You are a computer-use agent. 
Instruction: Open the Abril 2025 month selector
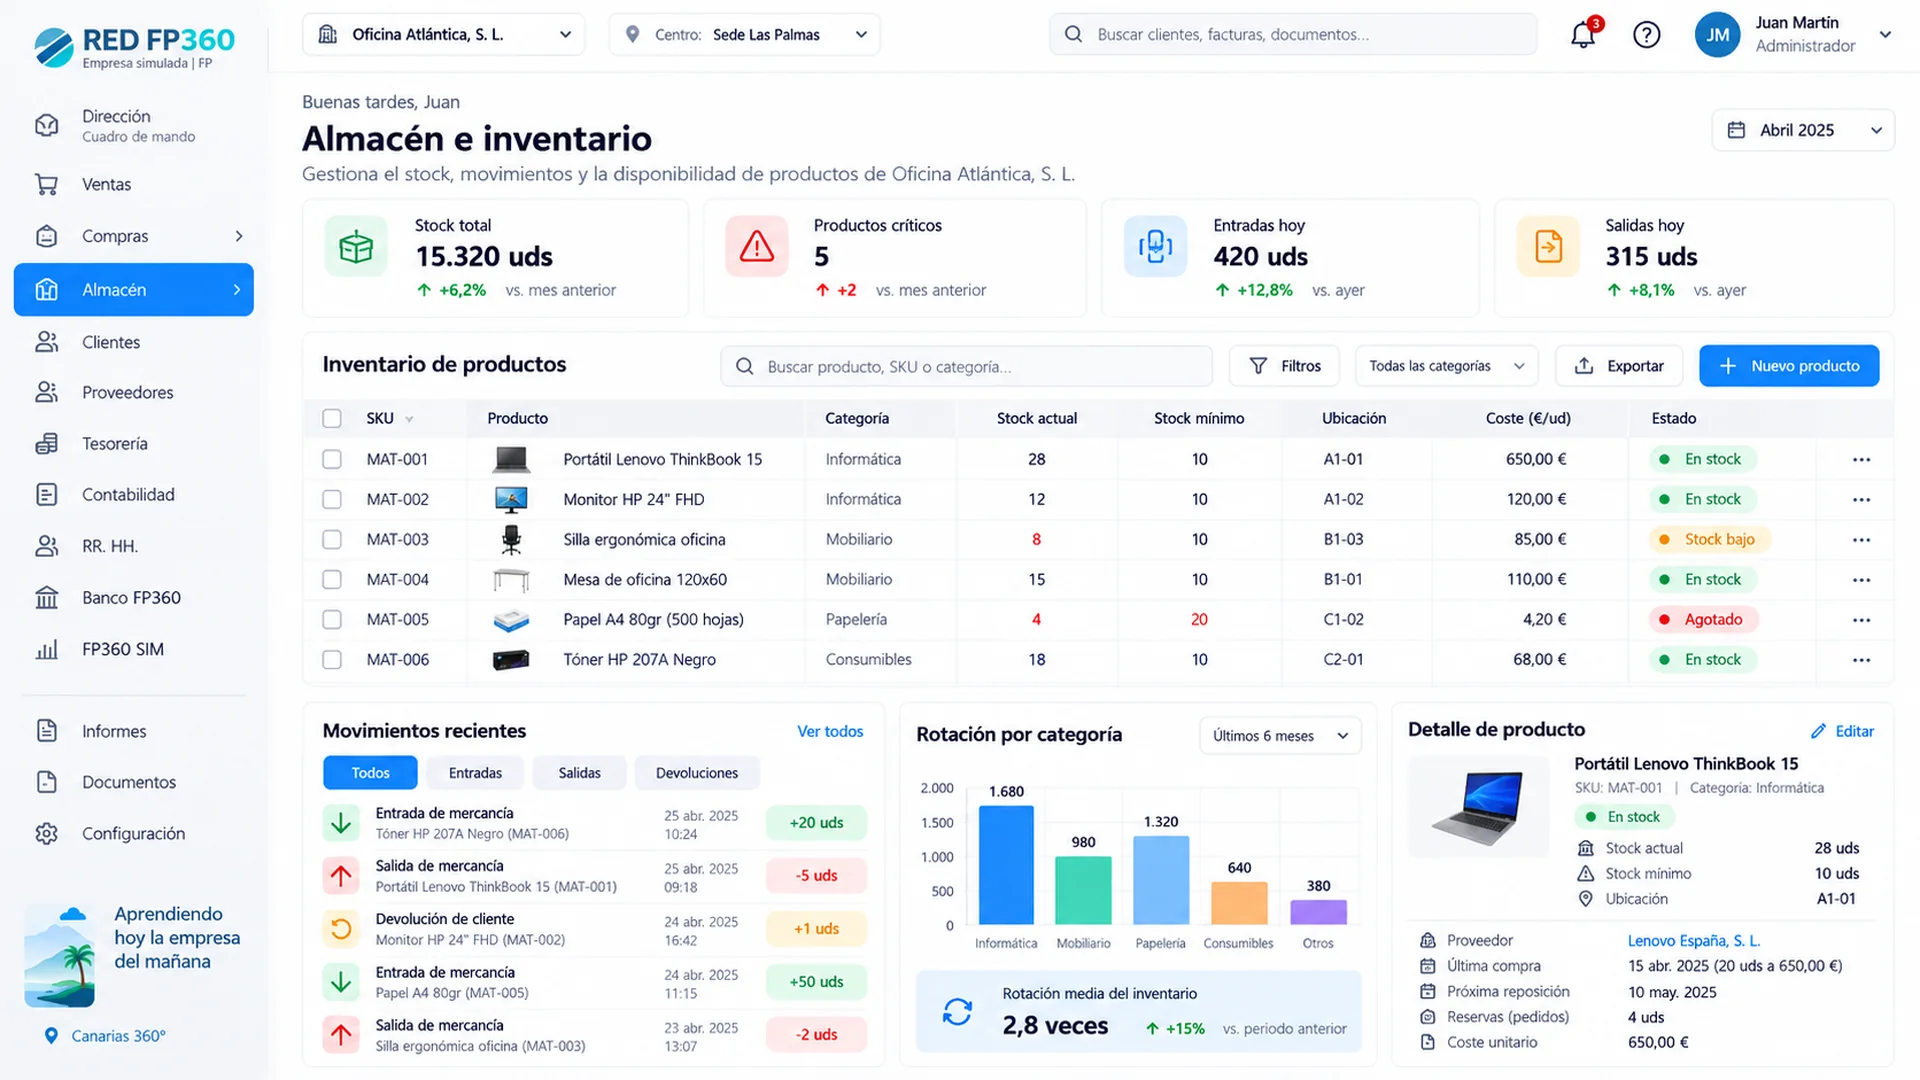coord(1803,130)
